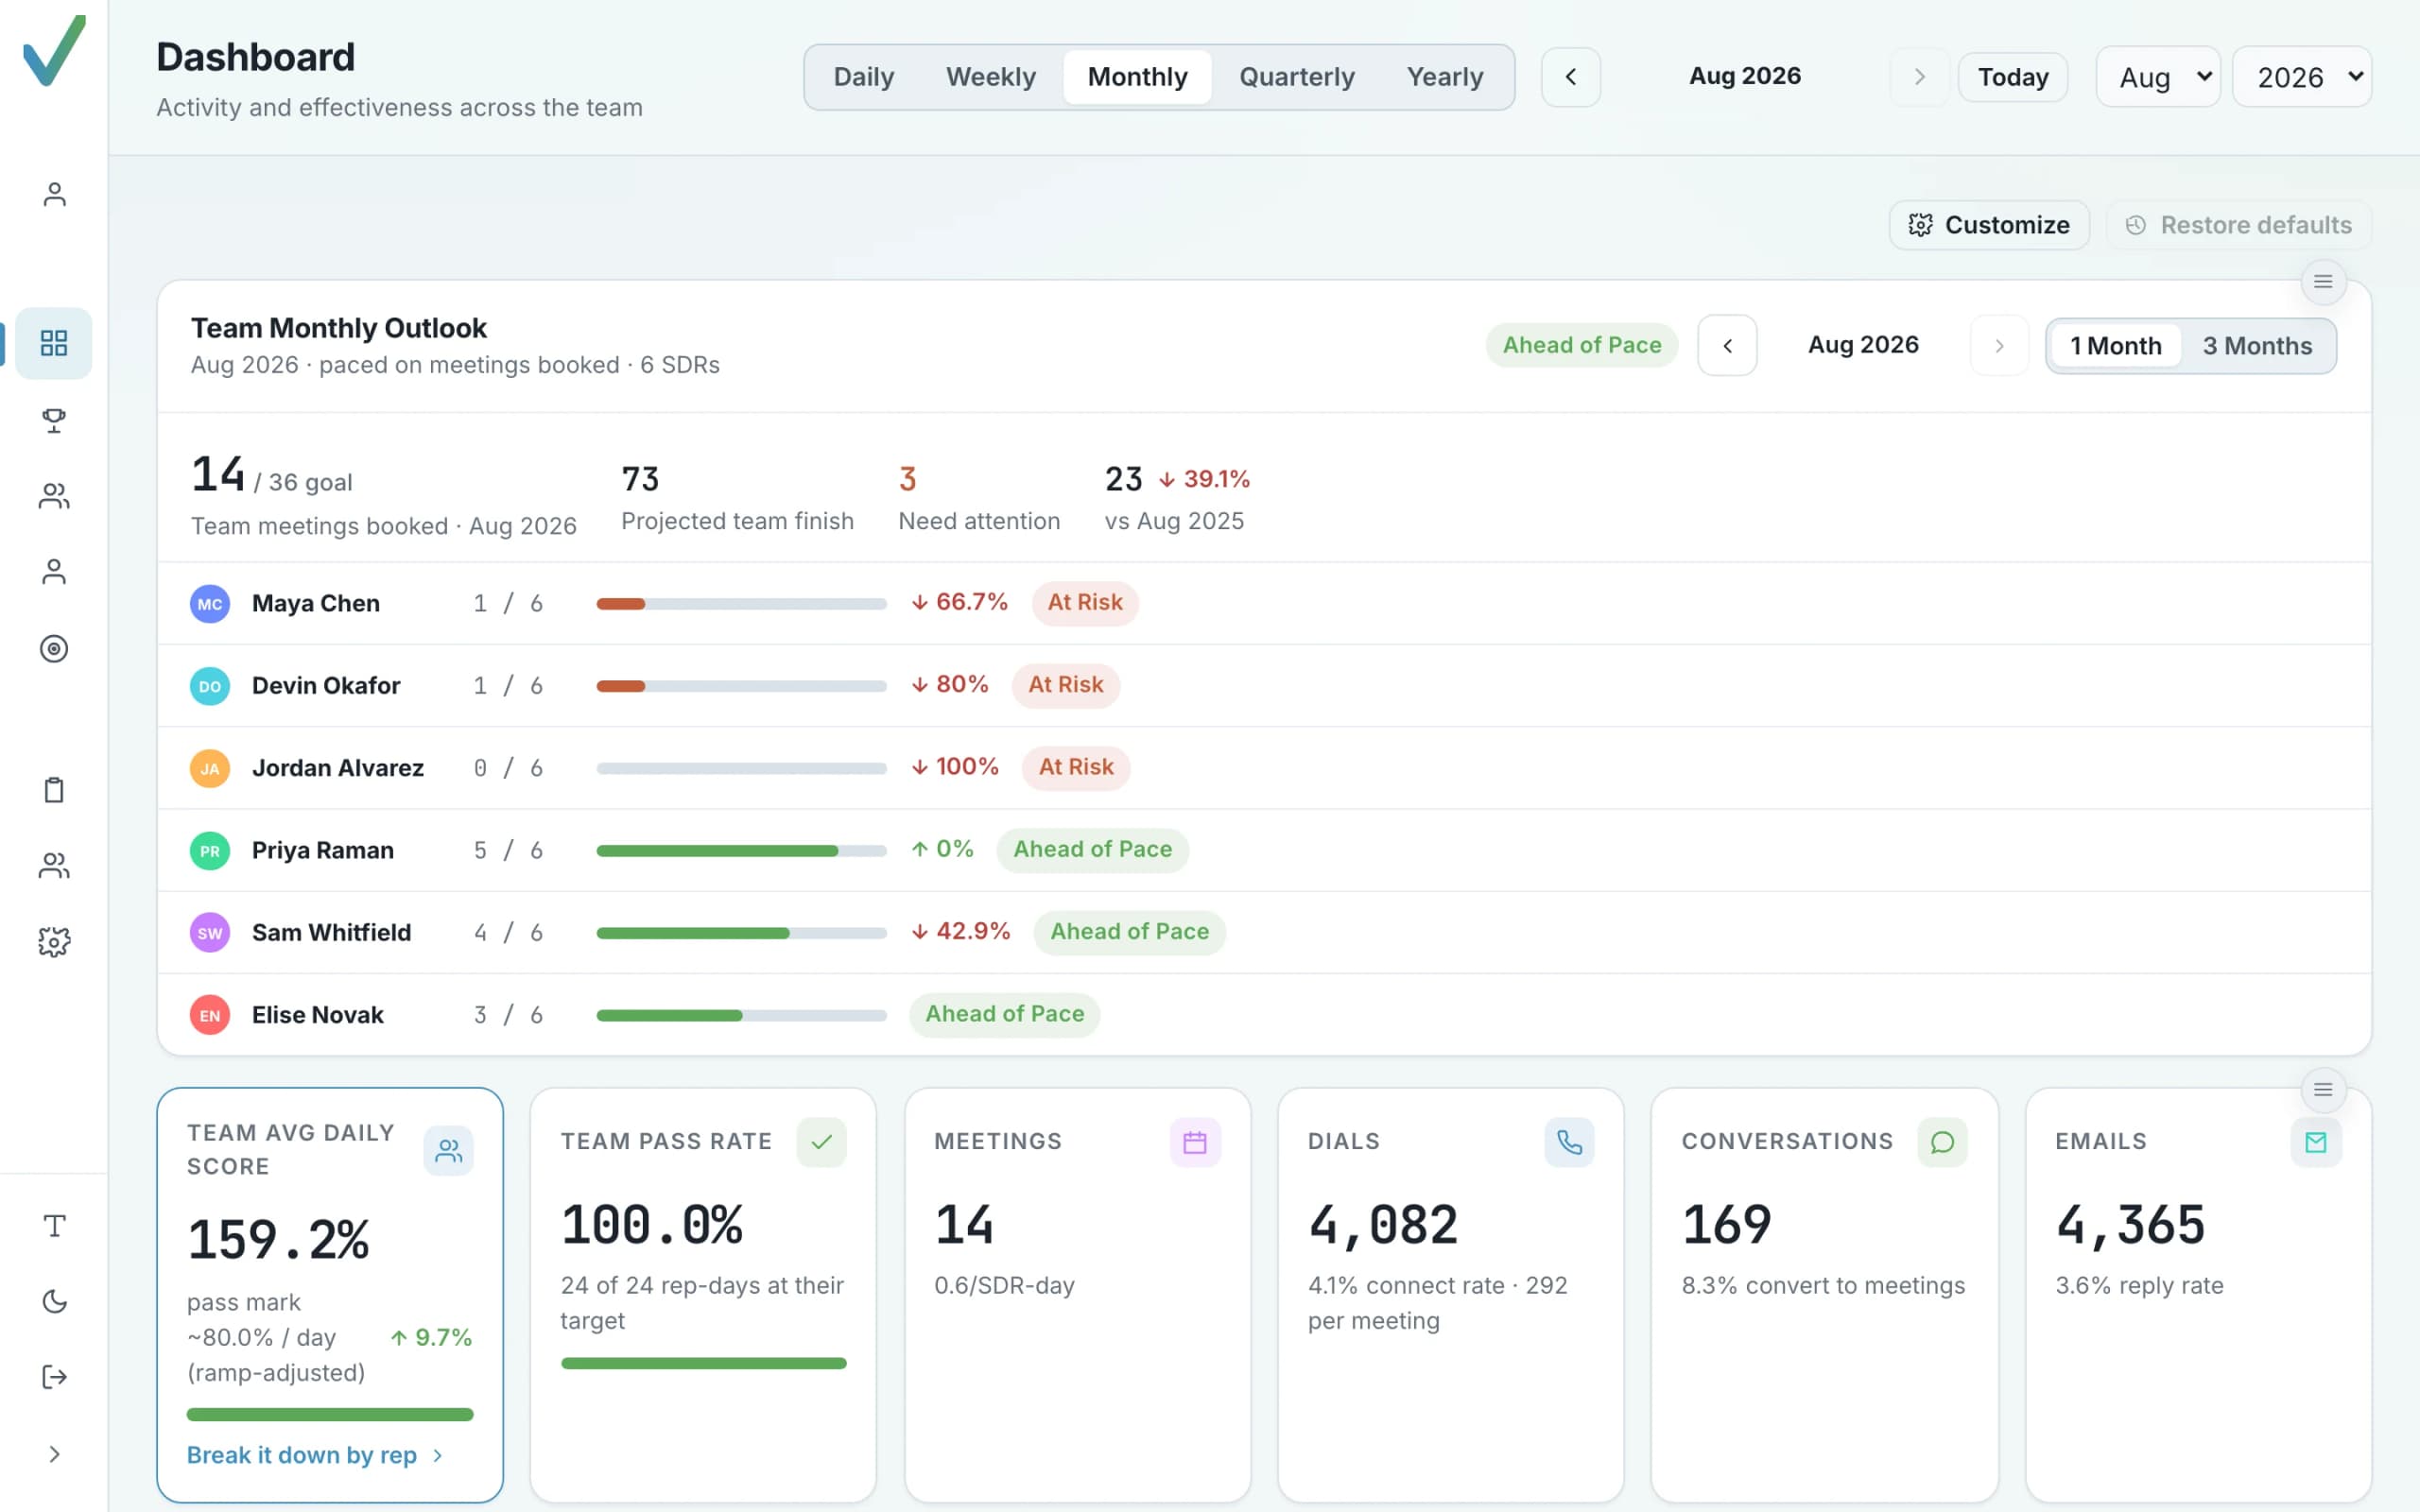Open the settings gear in sidebar
Image resolution: width=2420 pixels, height=1512 pixels.
54,941
